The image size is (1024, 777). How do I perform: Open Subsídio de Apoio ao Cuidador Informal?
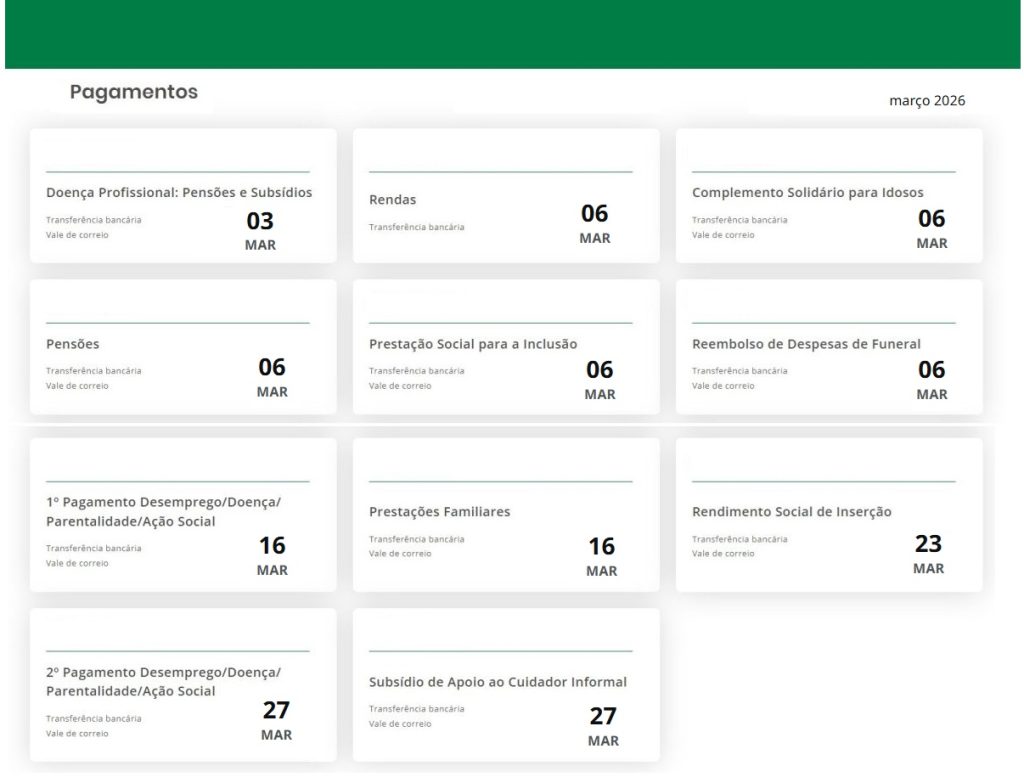tap(497, 682)
